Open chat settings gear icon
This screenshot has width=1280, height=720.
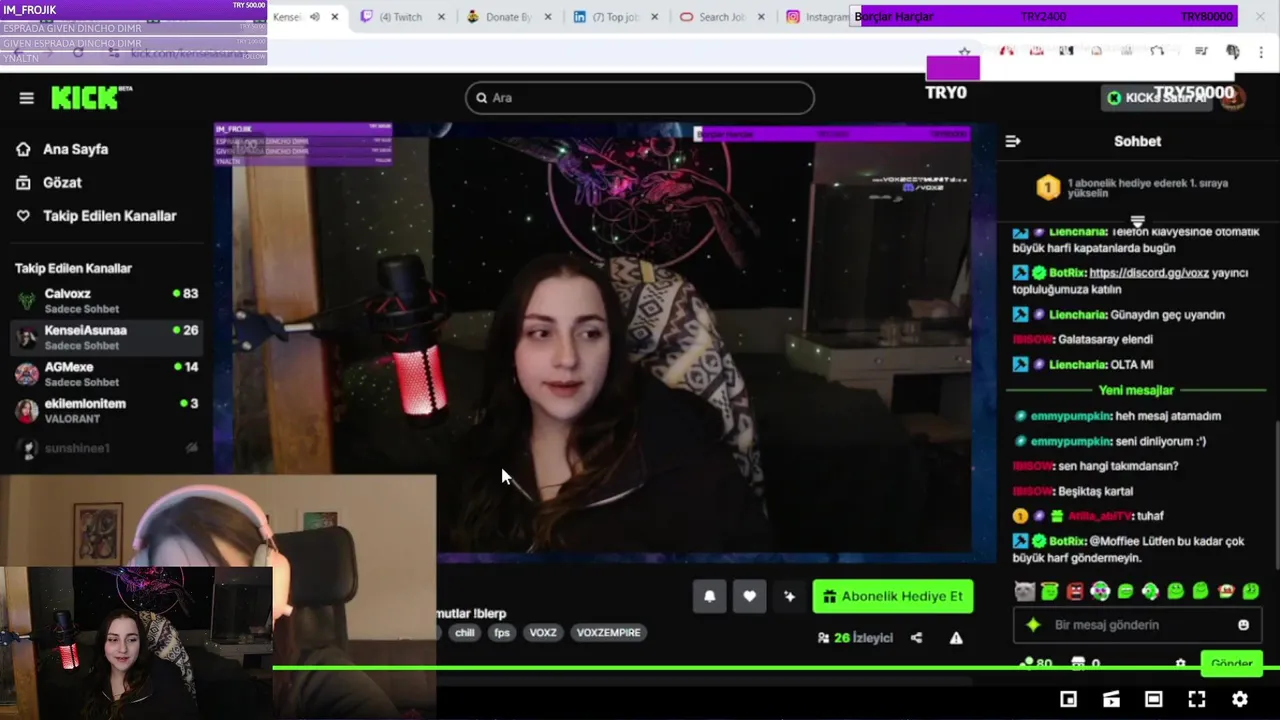pyautogui.click(x=1180, y=664)
